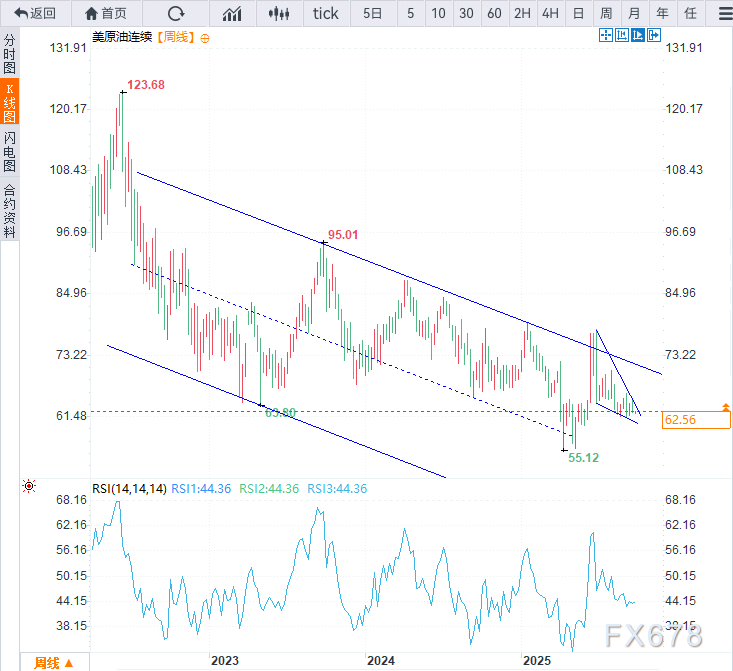Go to 首页 home page
The width and height of the screenshot is (733, 671).
[x=105, y=13]
